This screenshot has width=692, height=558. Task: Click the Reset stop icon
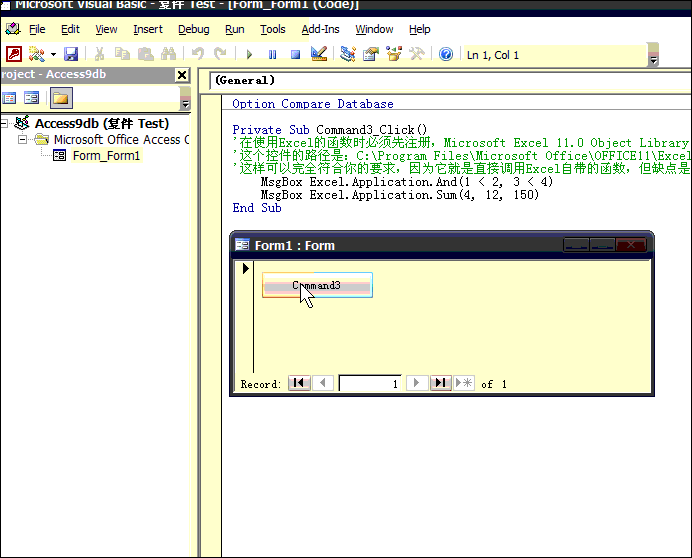pyautogui.click(x=295, y=55)
